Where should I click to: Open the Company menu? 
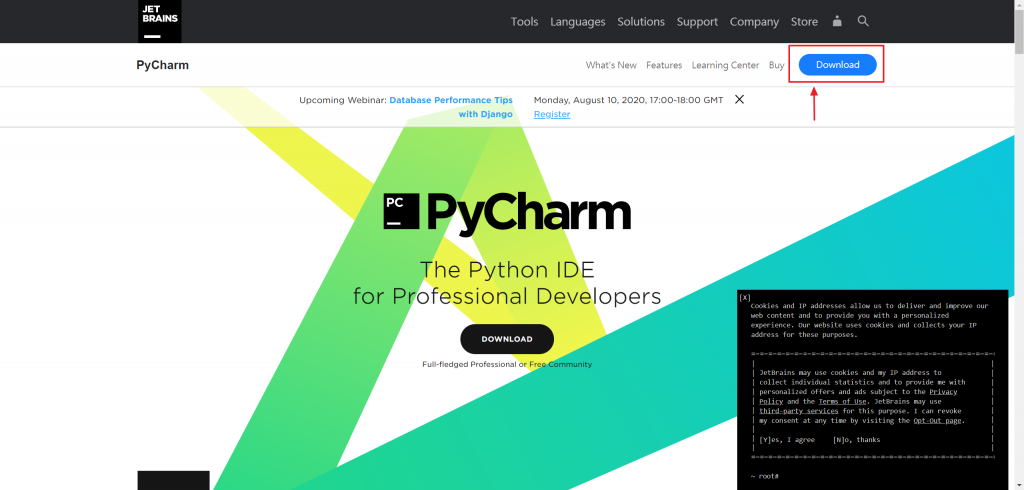(754, 22)
